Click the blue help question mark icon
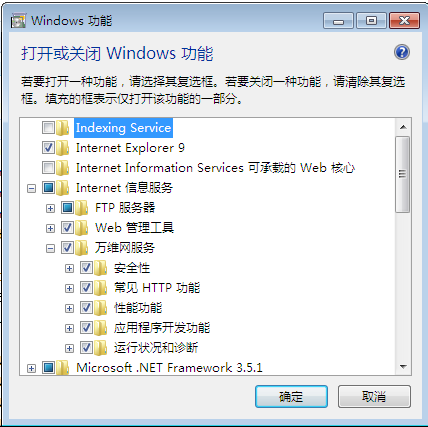The width and height of the screenshot is (428, 427). (402, 52)
